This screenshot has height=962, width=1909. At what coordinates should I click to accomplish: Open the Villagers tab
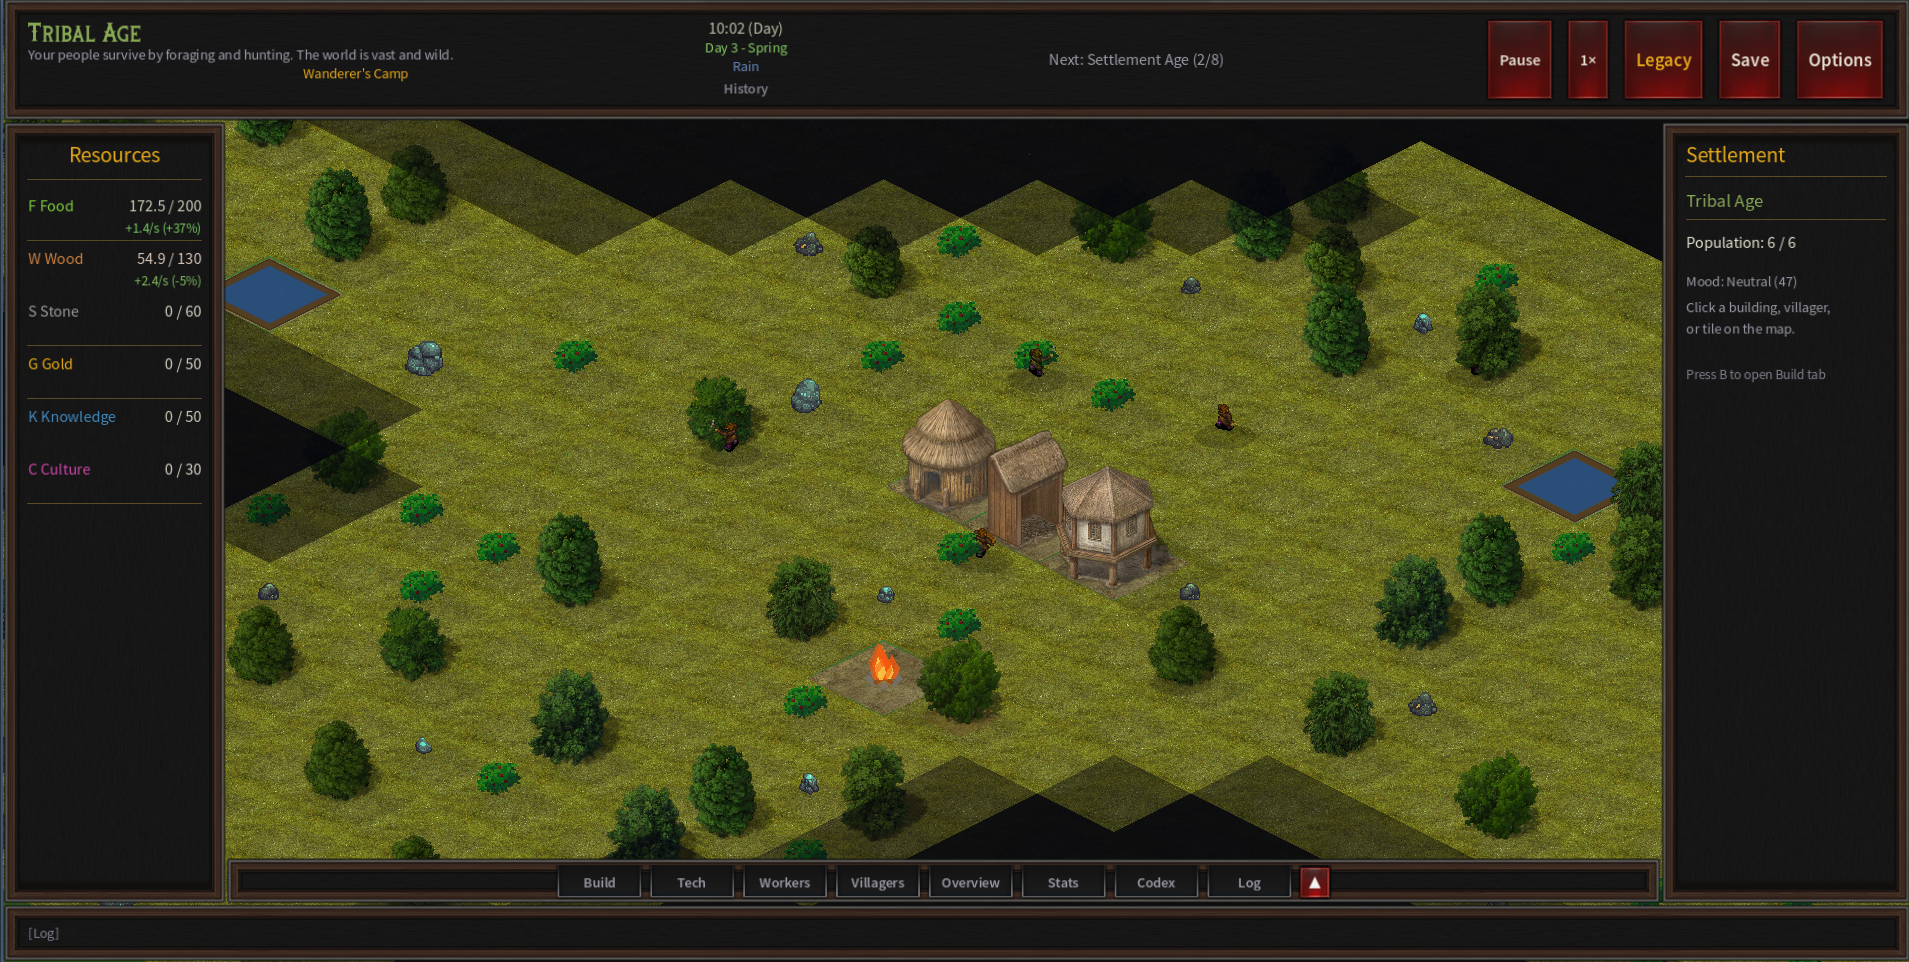point(877,882)
